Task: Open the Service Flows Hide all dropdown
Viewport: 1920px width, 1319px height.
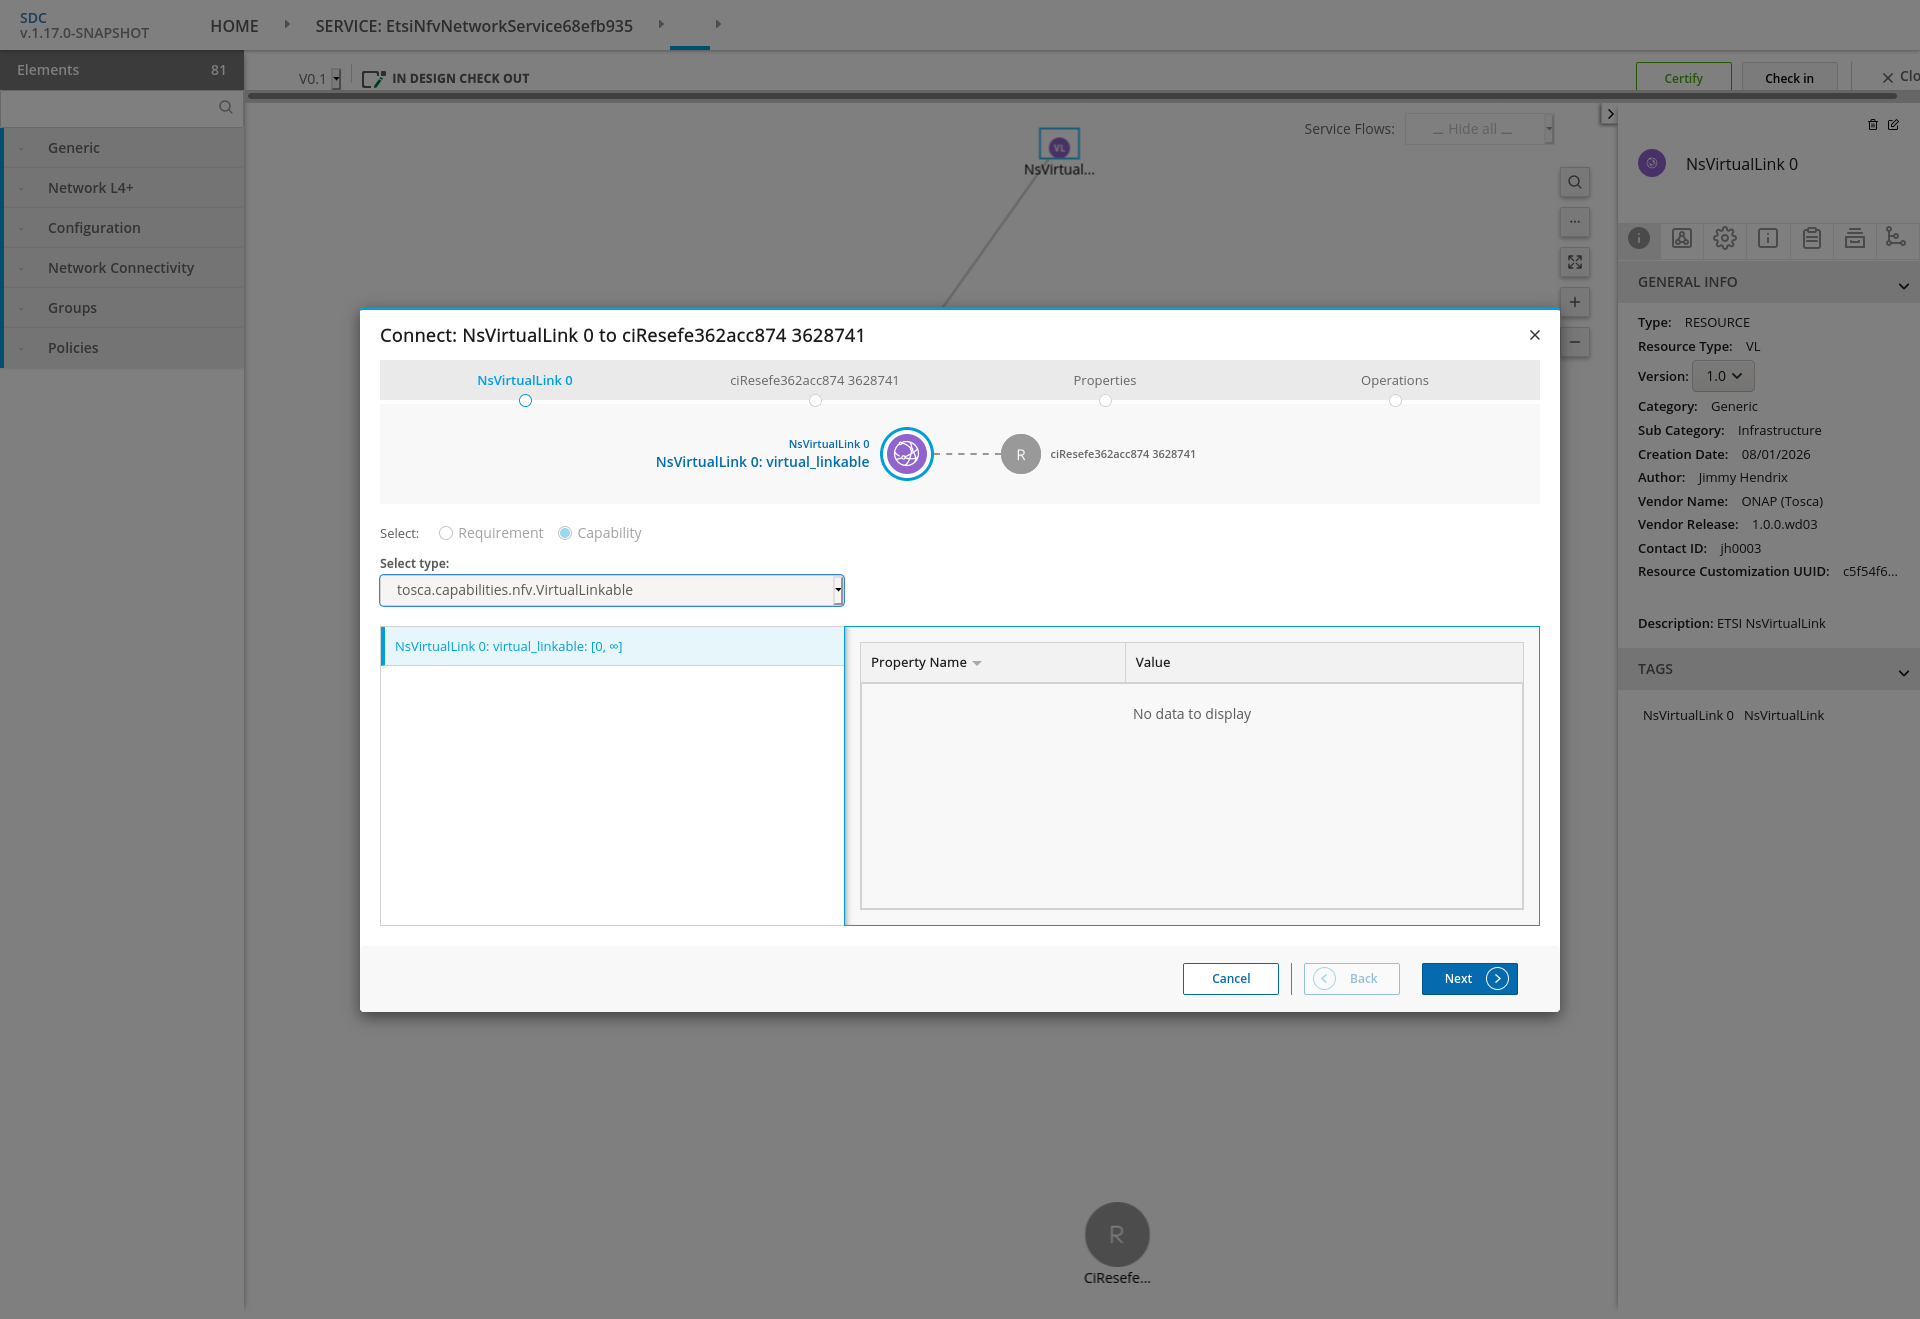Action: tap(1479, 129)
